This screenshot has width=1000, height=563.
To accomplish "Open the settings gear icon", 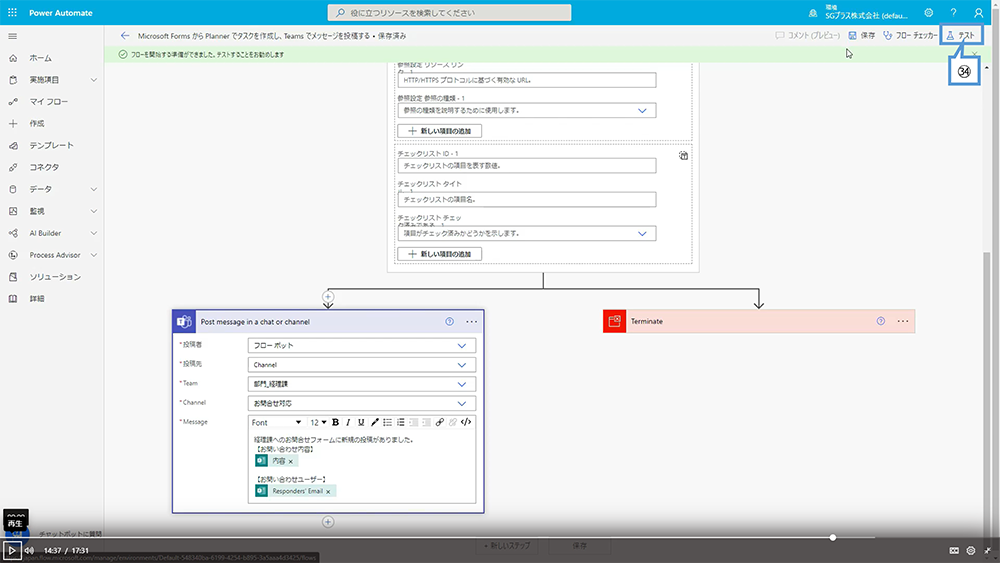I will (x=929, y=13).
